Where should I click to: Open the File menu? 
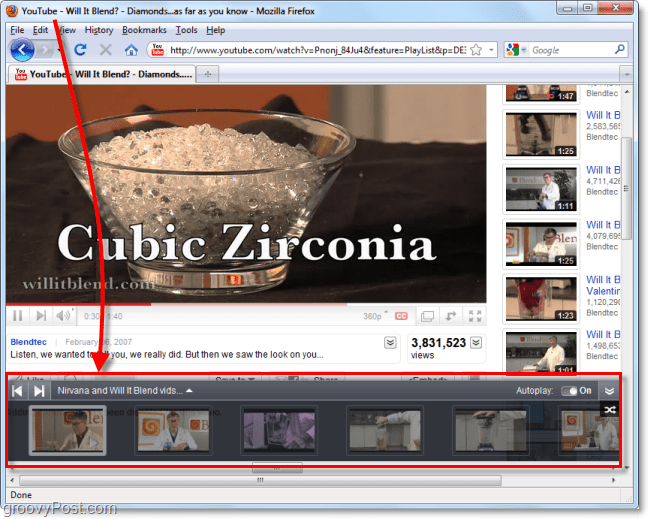point(17,30)
